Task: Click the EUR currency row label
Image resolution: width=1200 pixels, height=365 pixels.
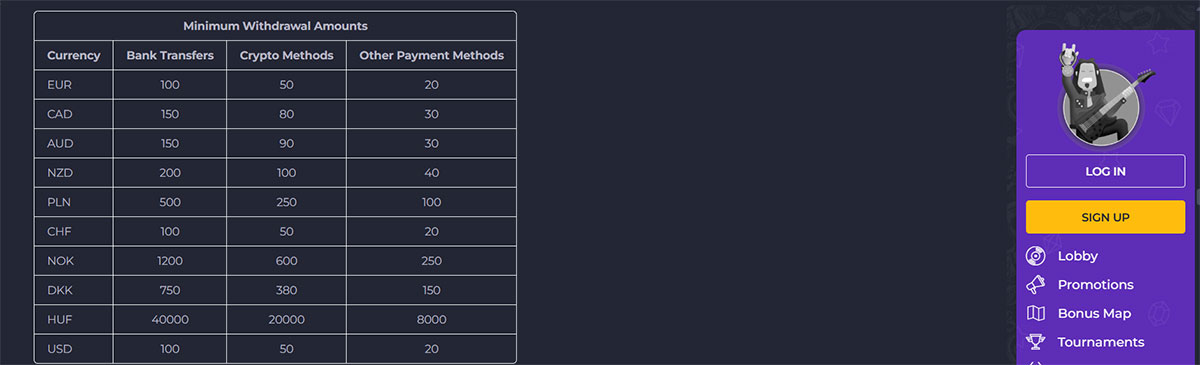Action: pos(58,85)
